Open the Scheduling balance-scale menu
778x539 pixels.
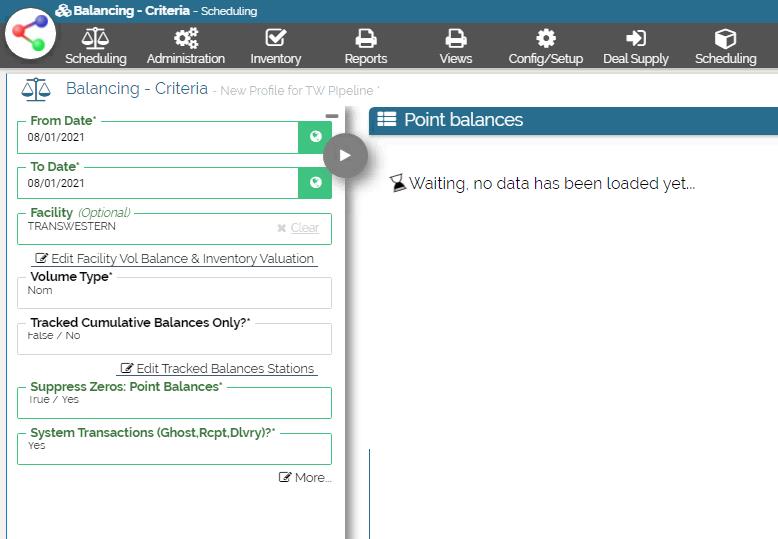(96, 47)
